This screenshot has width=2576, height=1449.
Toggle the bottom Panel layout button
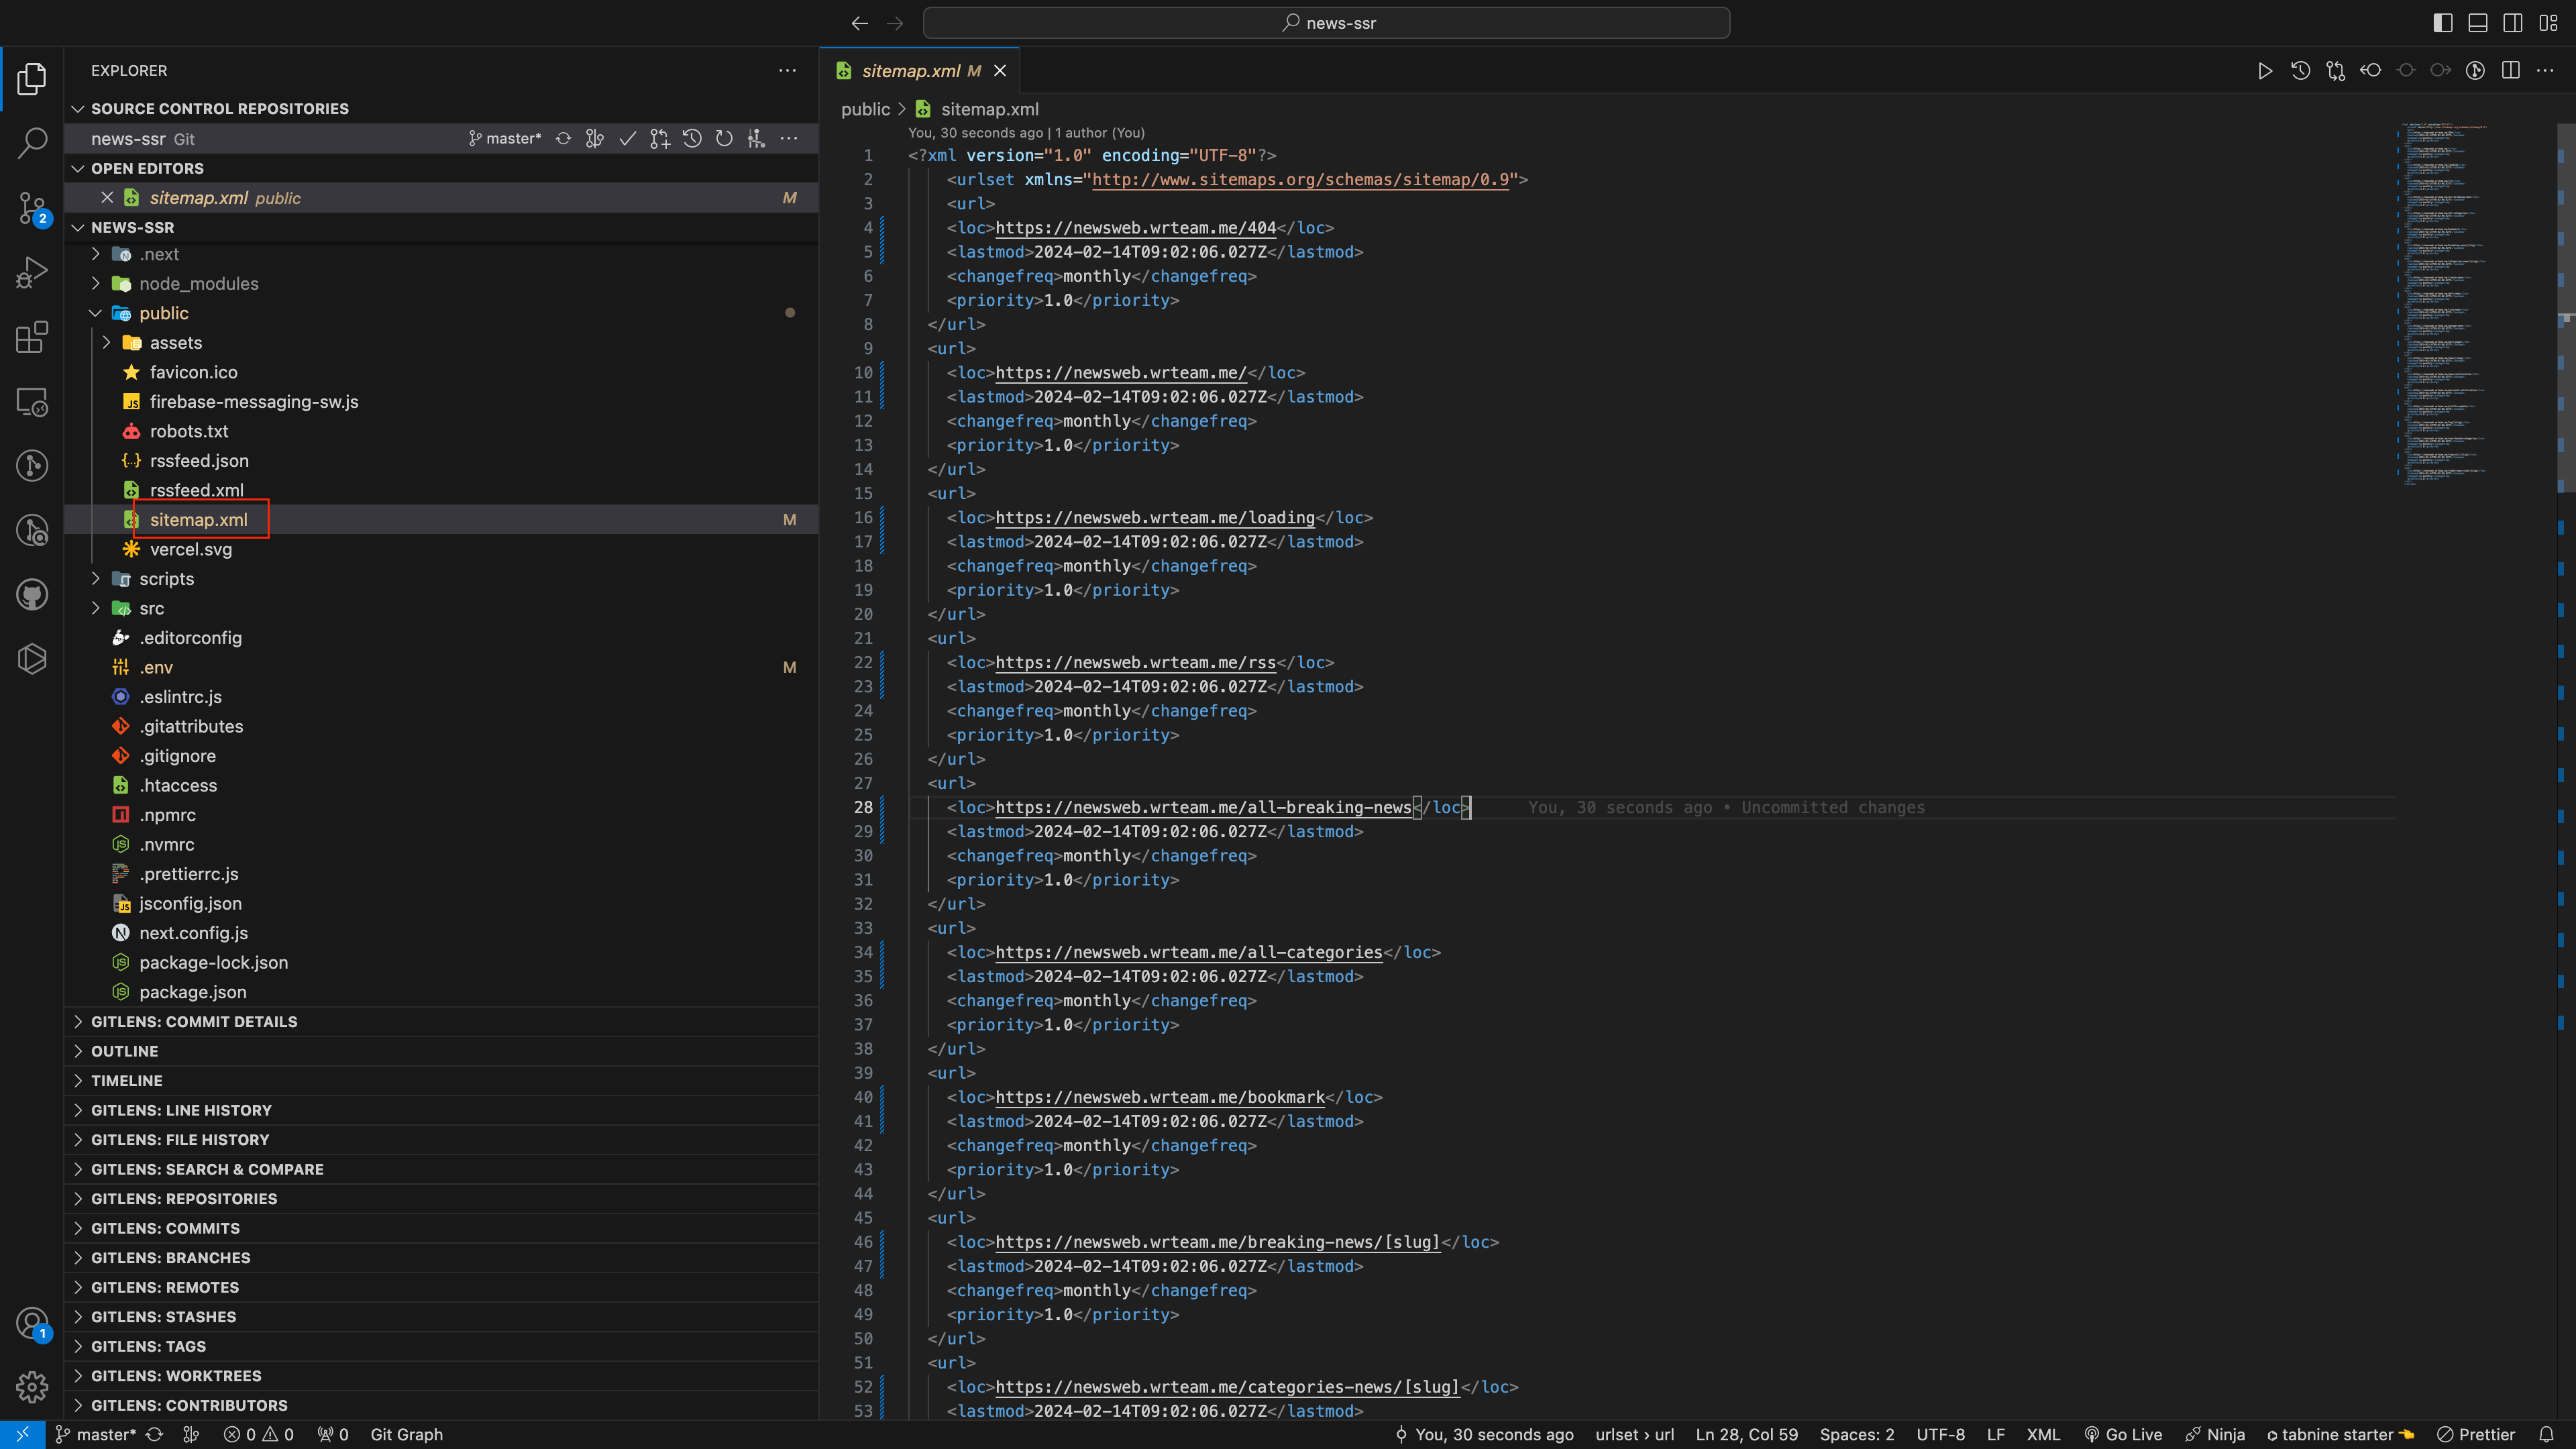point(2478,23)
